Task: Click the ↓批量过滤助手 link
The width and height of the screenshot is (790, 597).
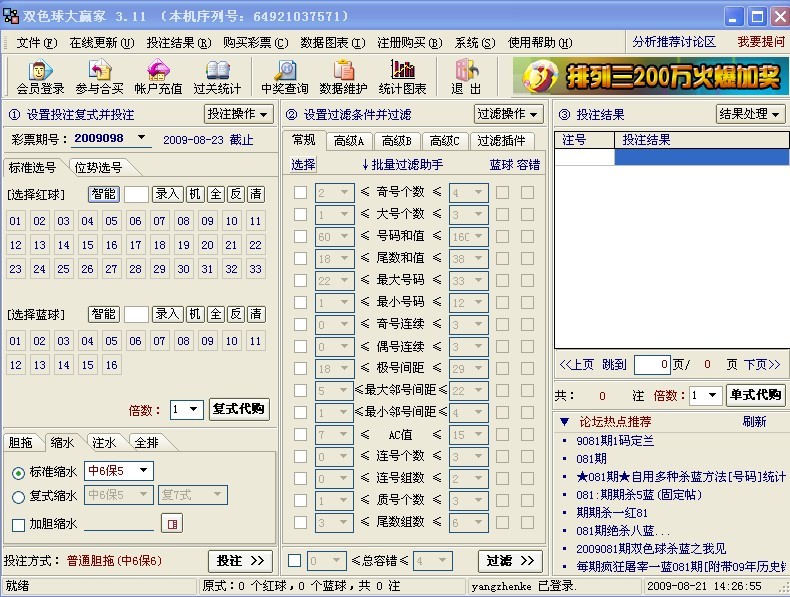Action: (402, 164)
